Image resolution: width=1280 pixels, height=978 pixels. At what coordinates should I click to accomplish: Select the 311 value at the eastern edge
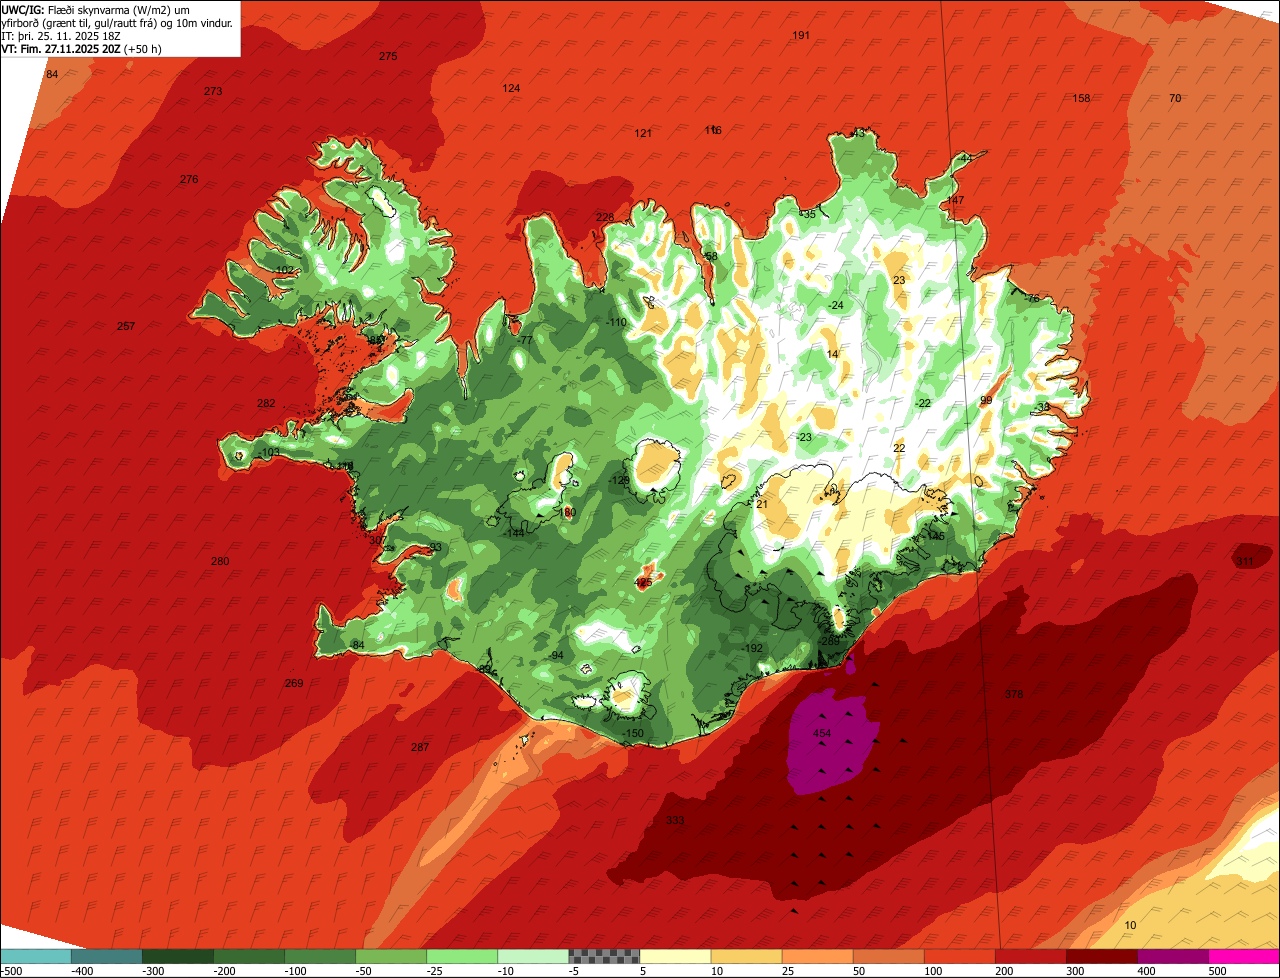(x=1245, y=562)
